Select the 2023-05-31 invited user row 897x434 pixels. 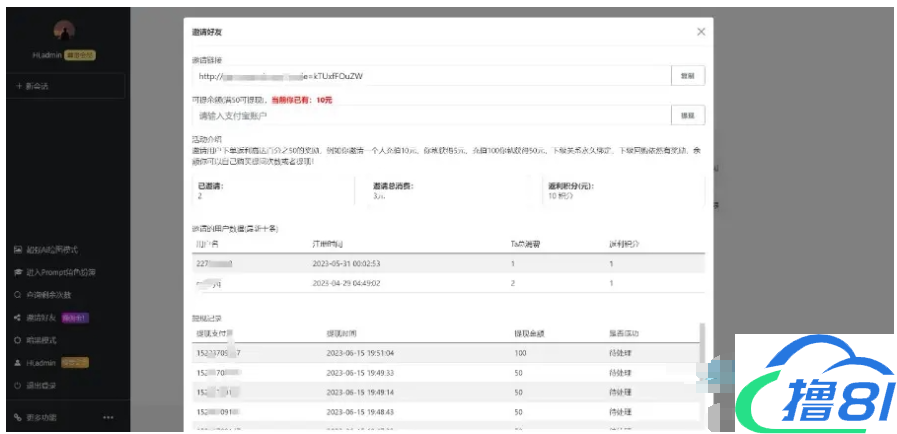[x=448, y=264]
